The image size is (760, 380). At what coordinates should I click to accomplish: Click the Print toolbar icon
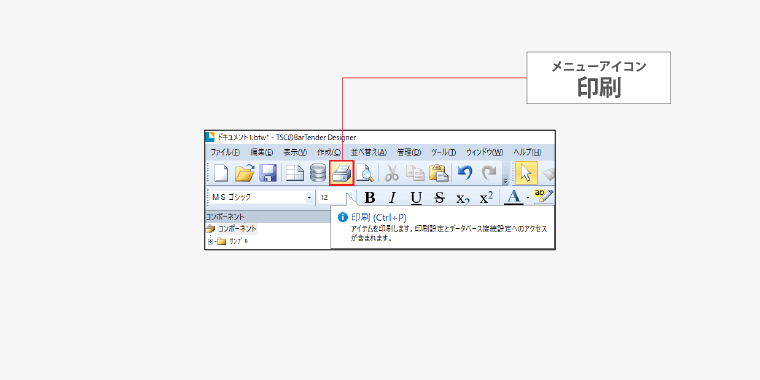pyautogui.click(x=341, y=173)
